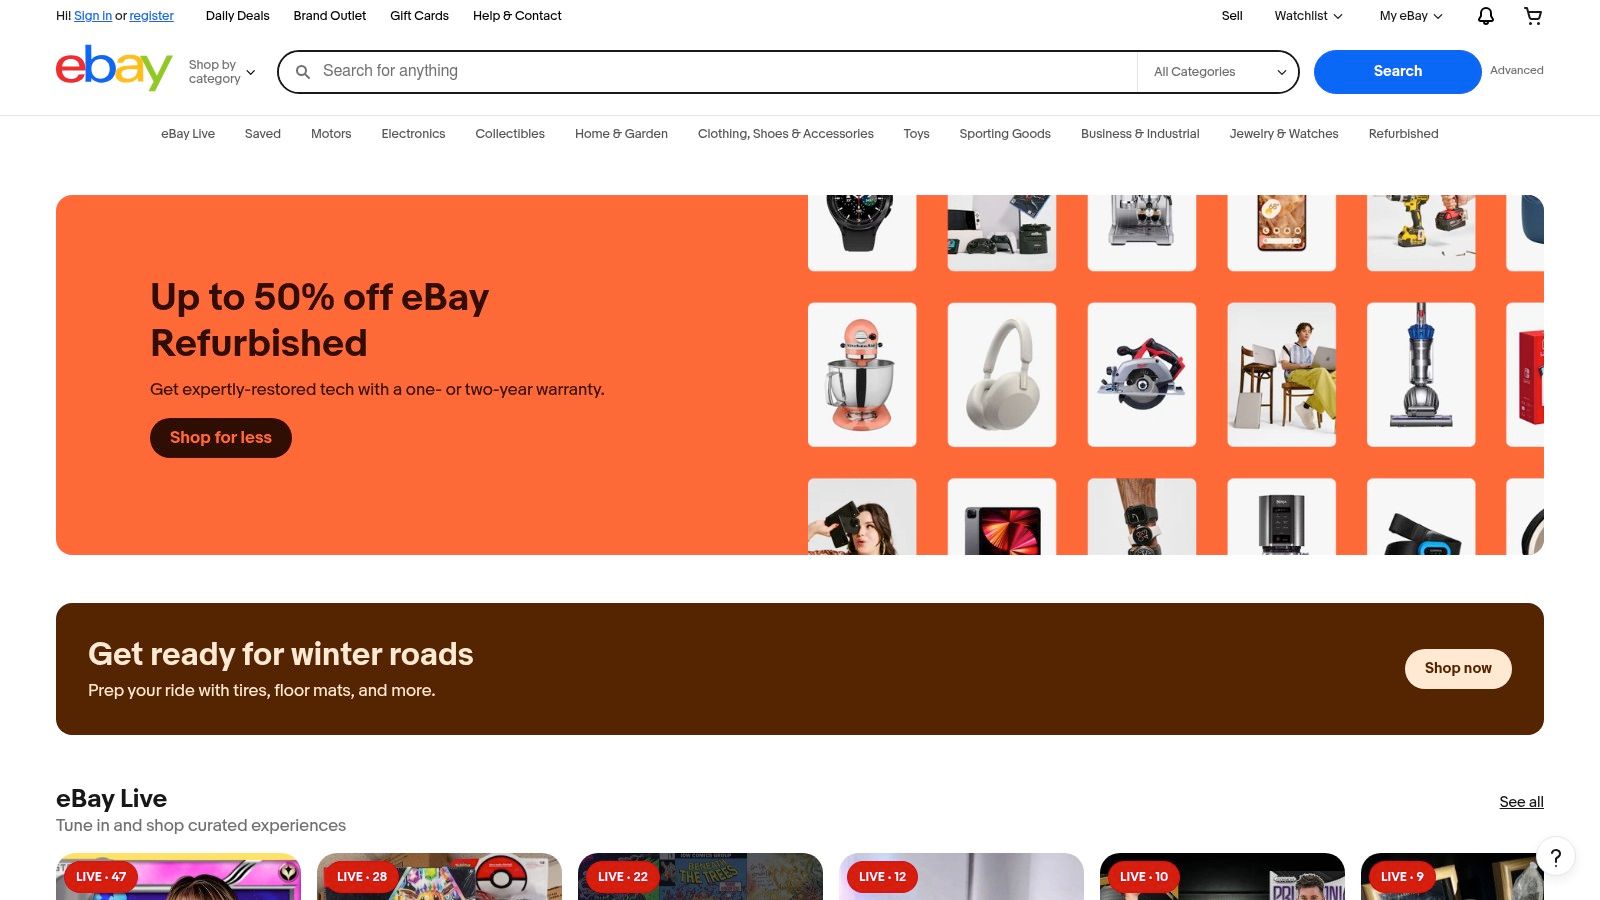The width and height of the screenshot is (1600, 900).
Task: Open the Electronics category menu item
Action: pos(413,134)
